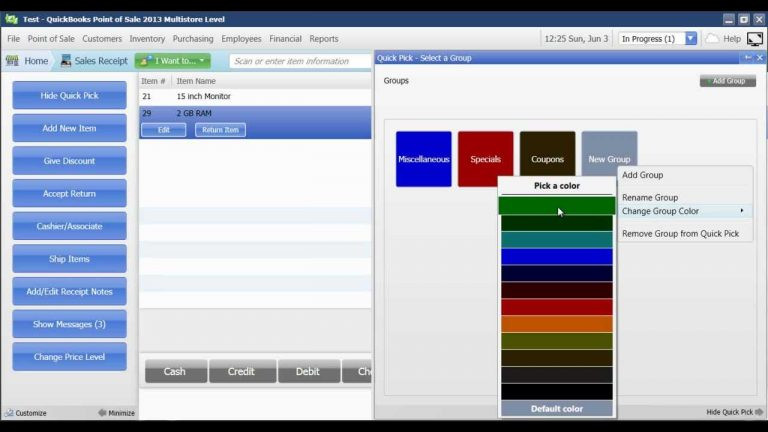Click the Sales Receipt register icon

click(66, 61)
